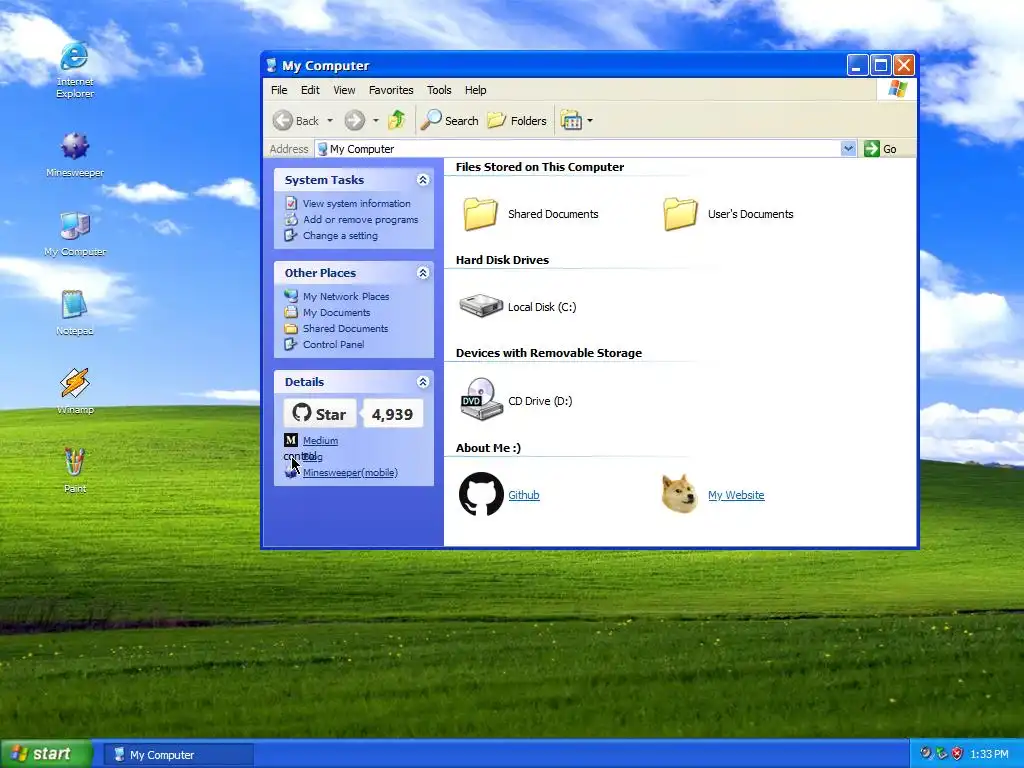Open Search from the toolbar

449,120
